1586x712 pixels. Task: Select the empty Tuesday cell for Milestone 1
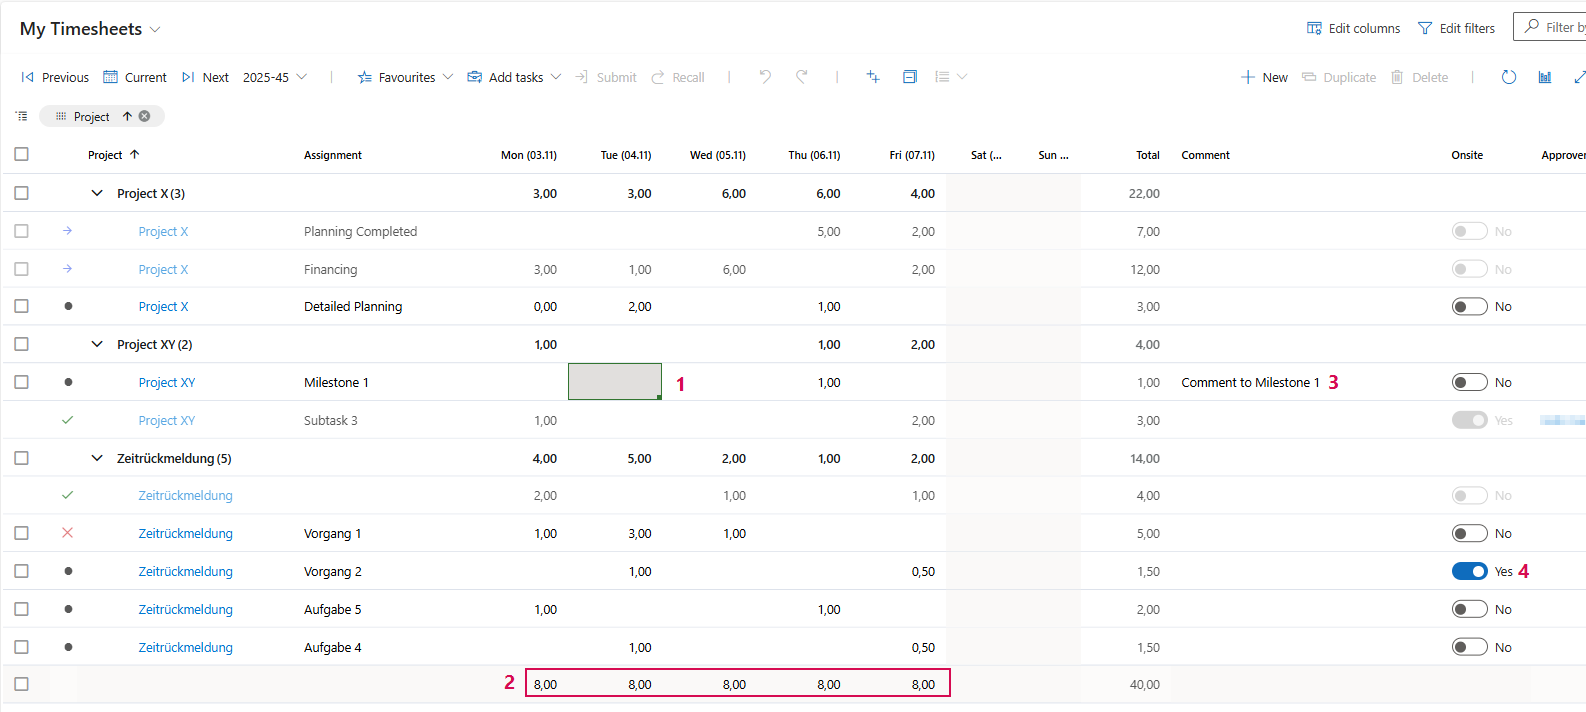[x=614, y=381]
